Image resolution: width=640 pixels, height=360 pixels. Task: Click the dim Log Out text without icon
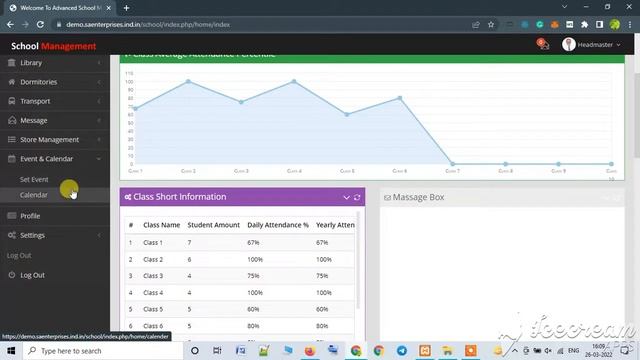(x=19, y=256)
